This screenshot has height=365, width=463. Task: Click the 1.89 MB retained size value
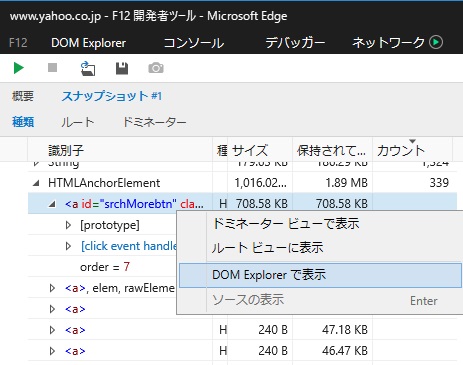(x=347, y=183)
